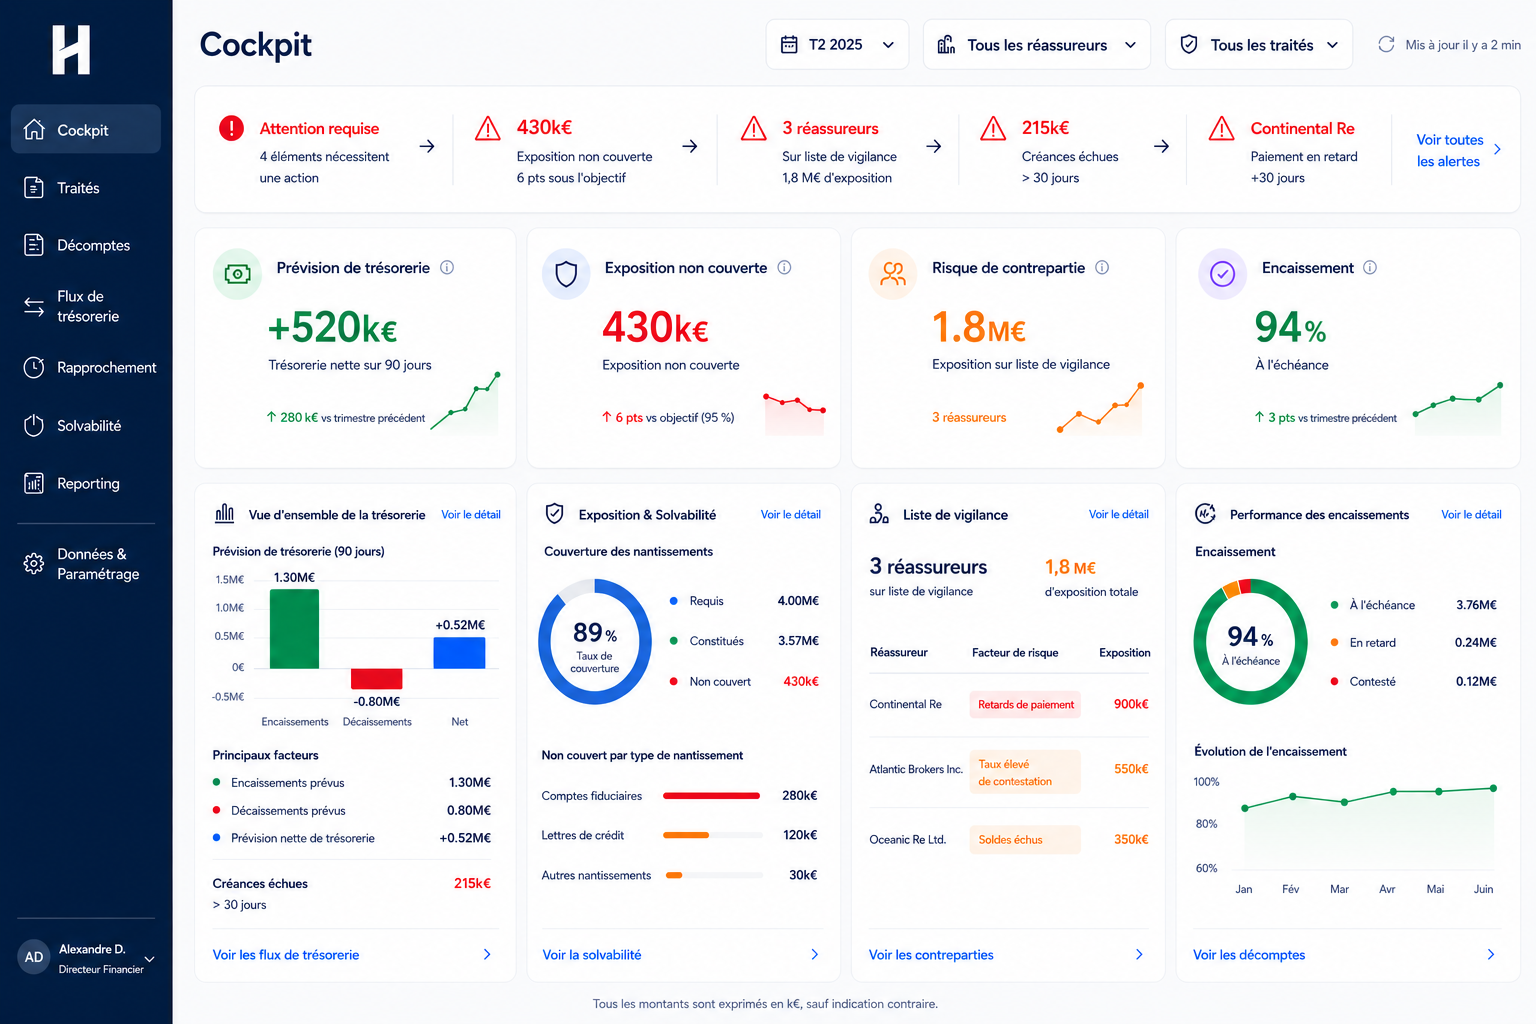Click the refresh icon near update time

[x=1386, y=44]
